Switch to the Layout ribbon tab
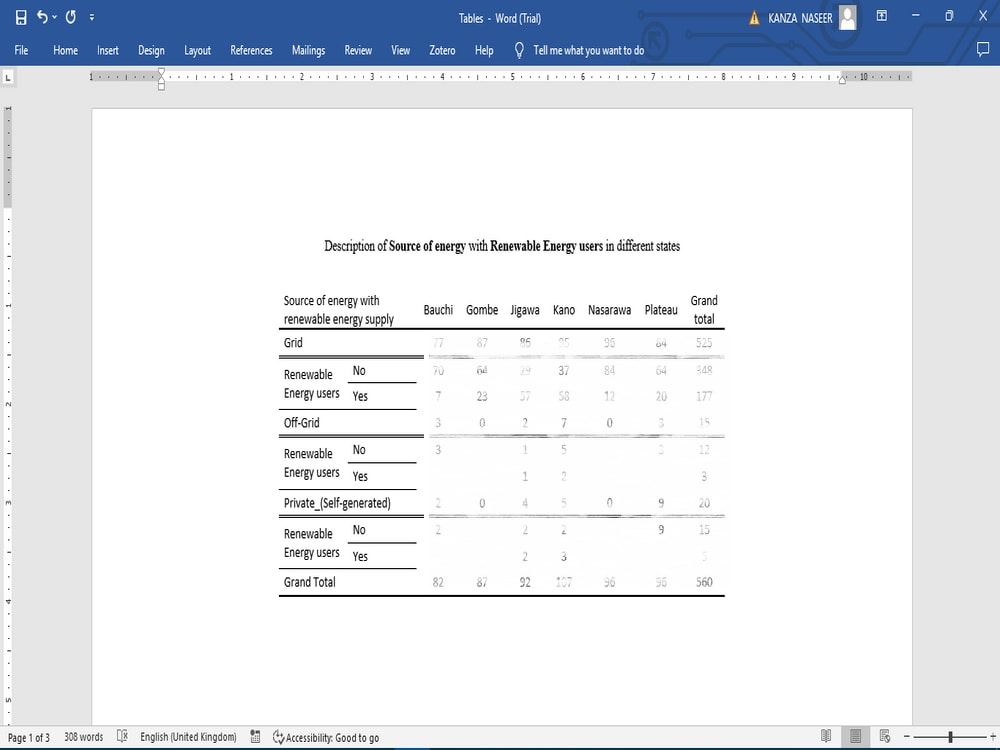The image size is (1000, 750). click(x=197, y=50)
